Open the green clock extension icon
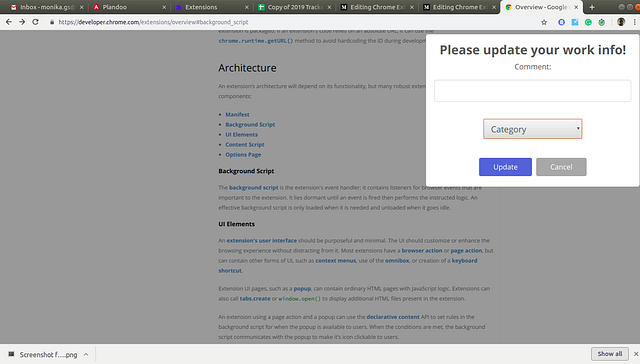640x364 pixels. pos(602,22)
